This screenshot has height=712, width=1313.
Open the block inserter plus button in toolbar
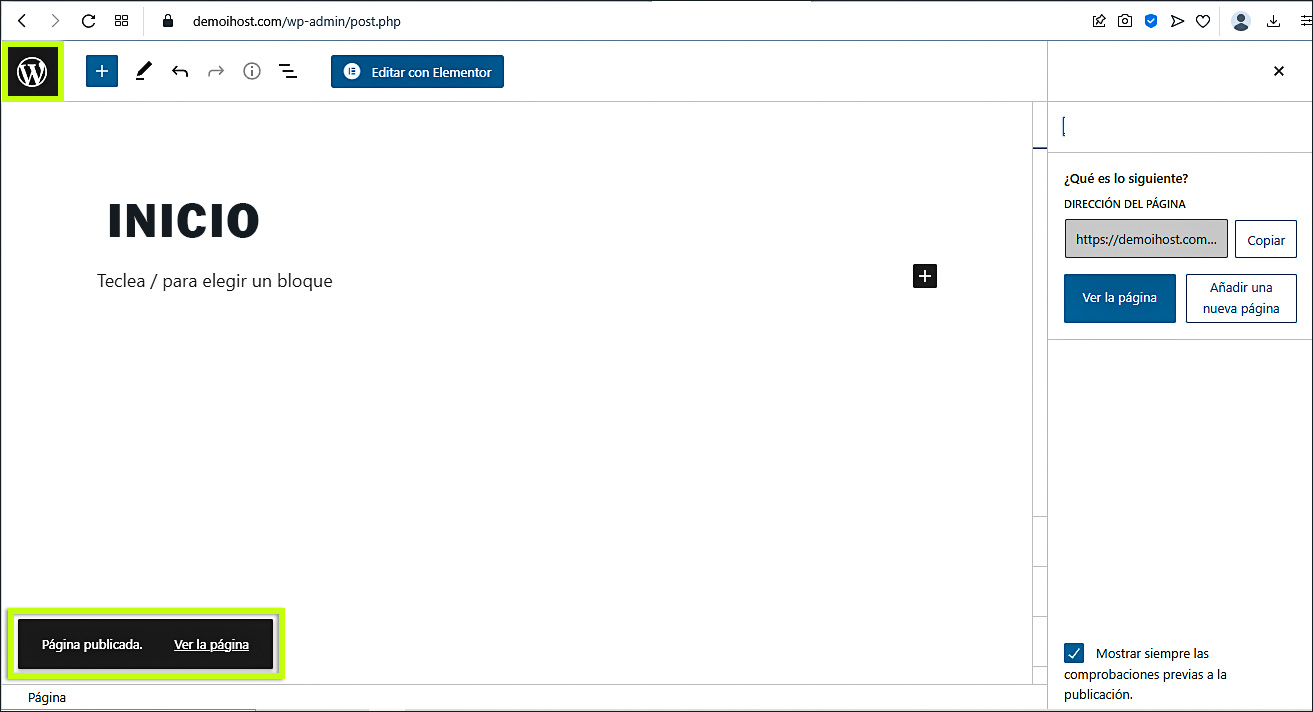tap(102, 72)
